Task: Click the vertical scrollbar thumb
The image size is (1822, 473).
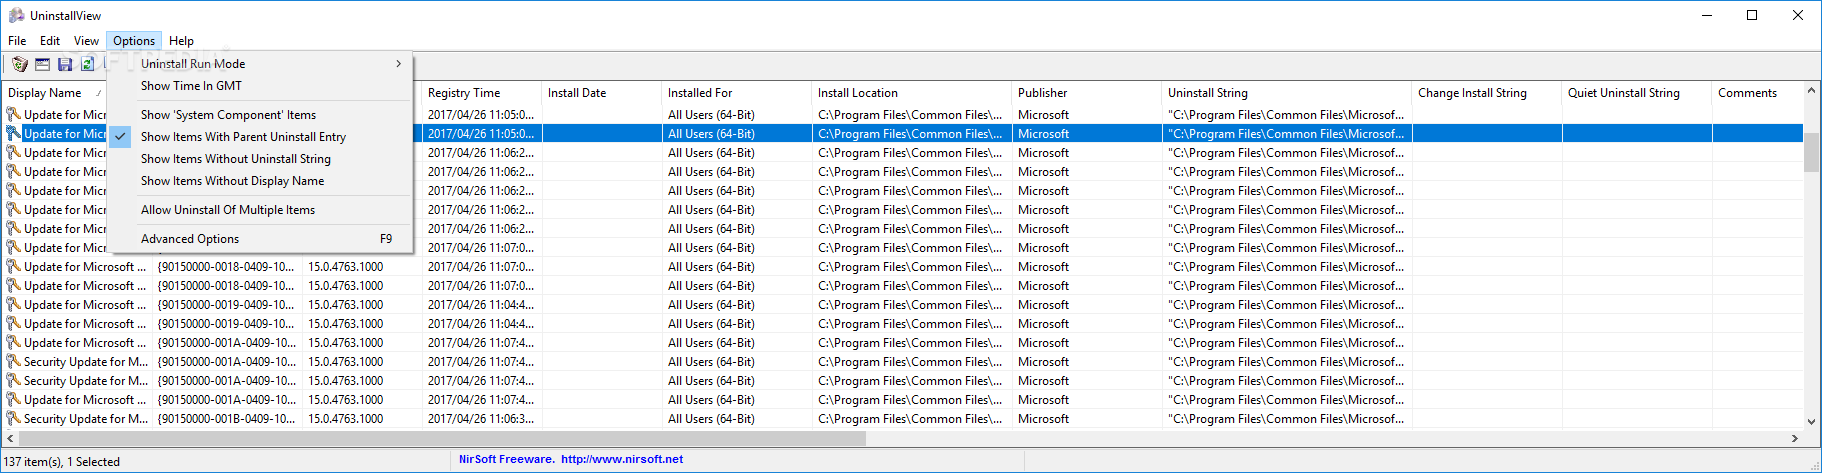Action: coord(1811,152)
